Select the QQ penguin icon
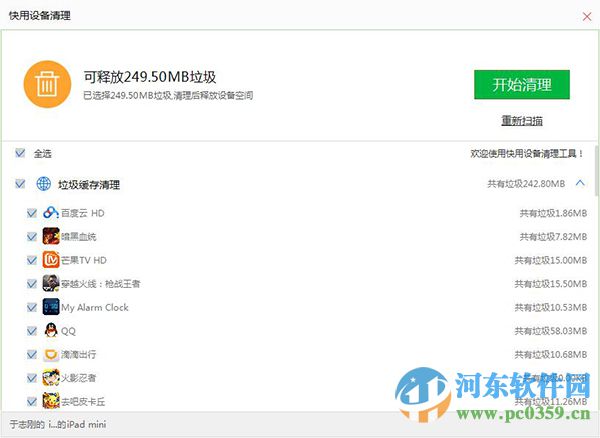This screenshot has height=438, width=600. point(51,331)
